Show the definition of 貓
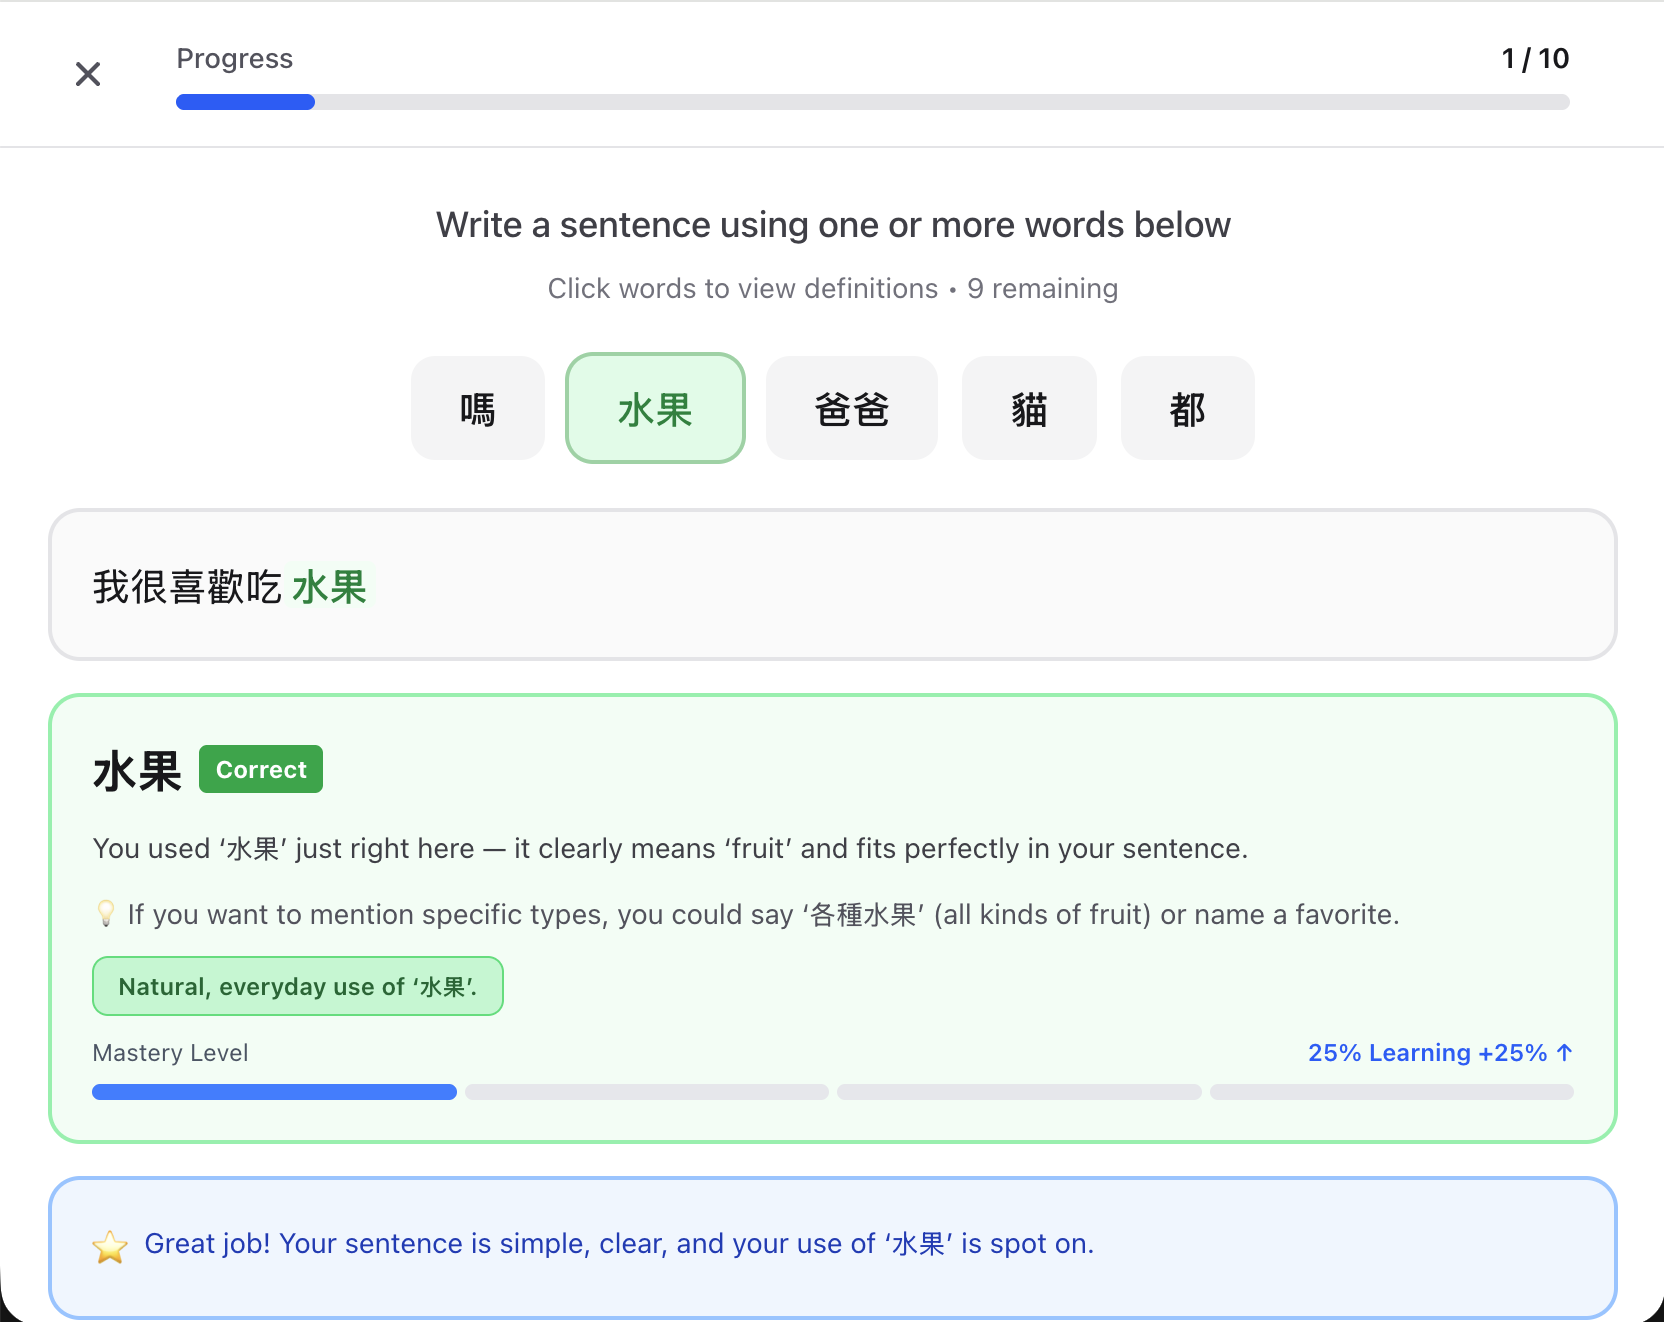The height and width of the screenshot is (1322, 1664). coord(1028,409)
